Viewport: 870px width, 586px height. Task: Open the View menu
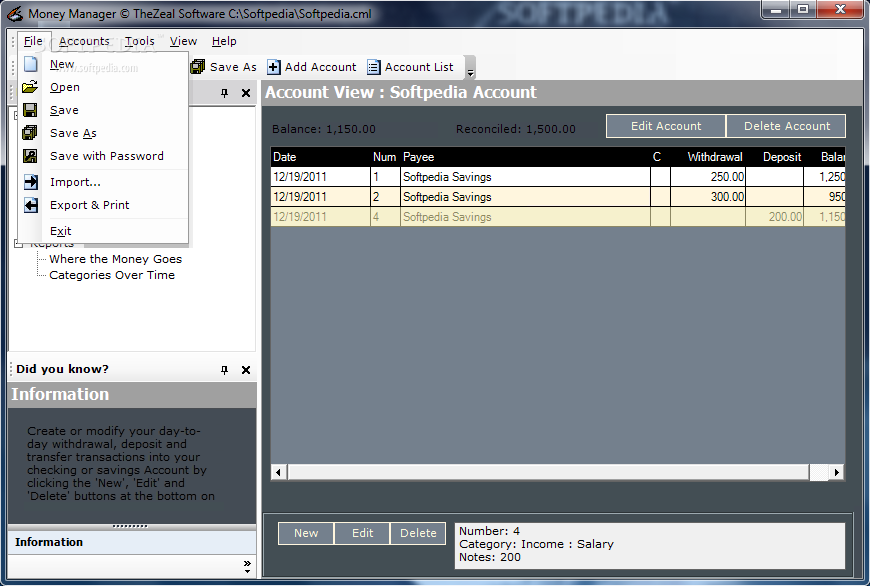coord(183,41)
